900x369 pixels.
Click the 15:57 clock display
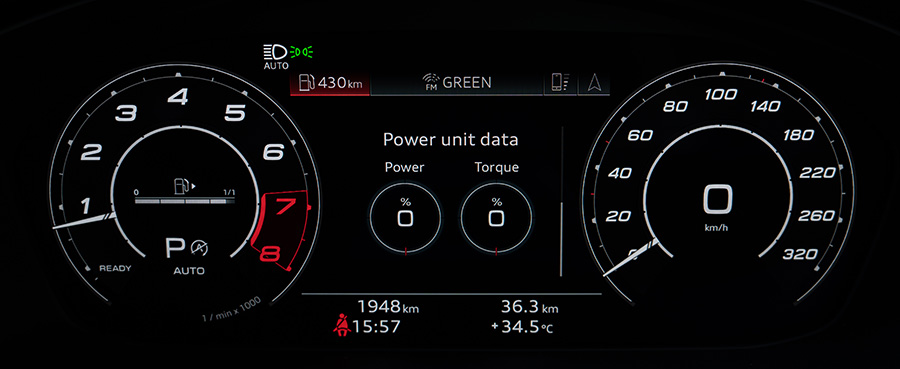point(376,327)
